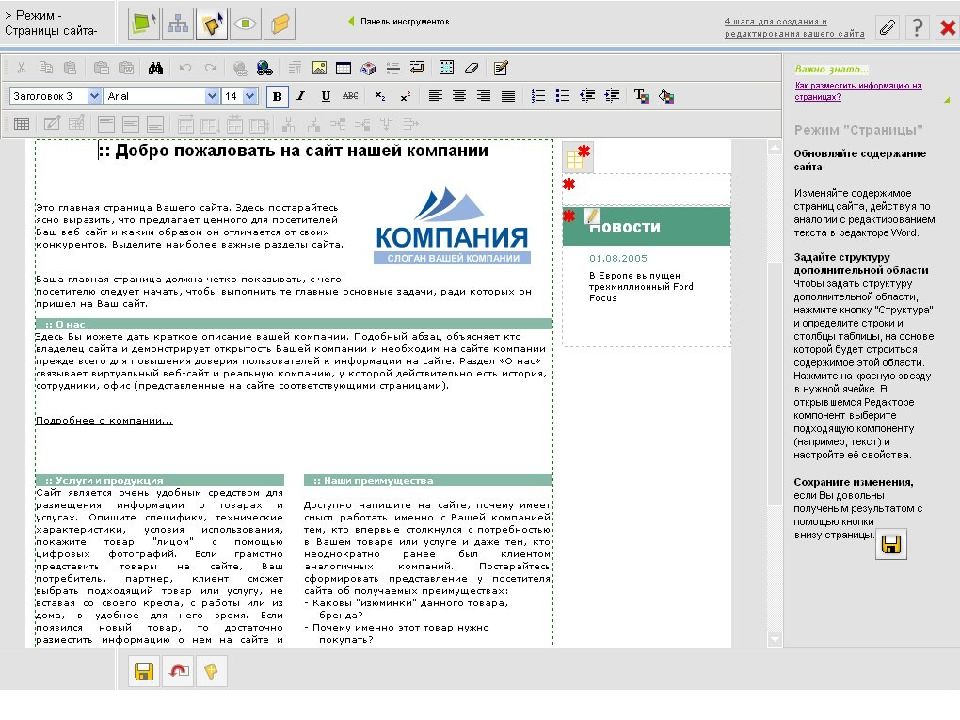Select the page editing mode icon
This screenshot has width=960, height=720.
(x=212, y=24)
